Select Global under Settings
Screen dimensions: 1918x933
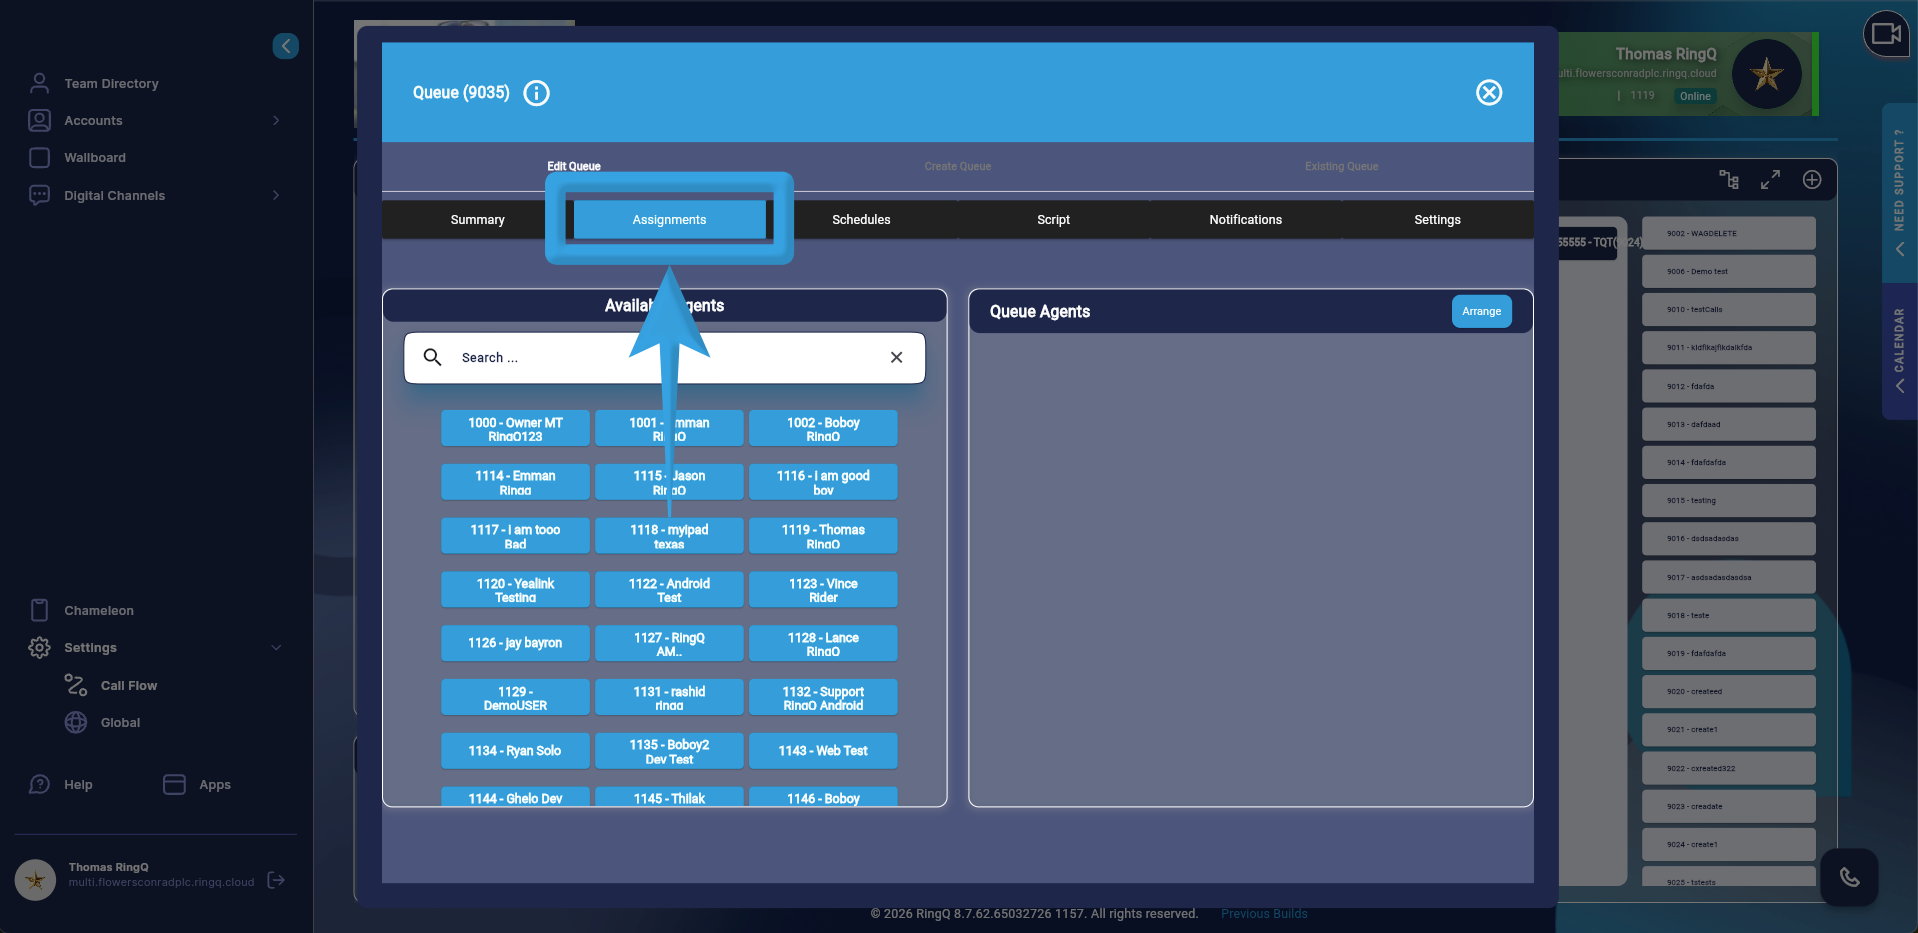tap(120, 722)
